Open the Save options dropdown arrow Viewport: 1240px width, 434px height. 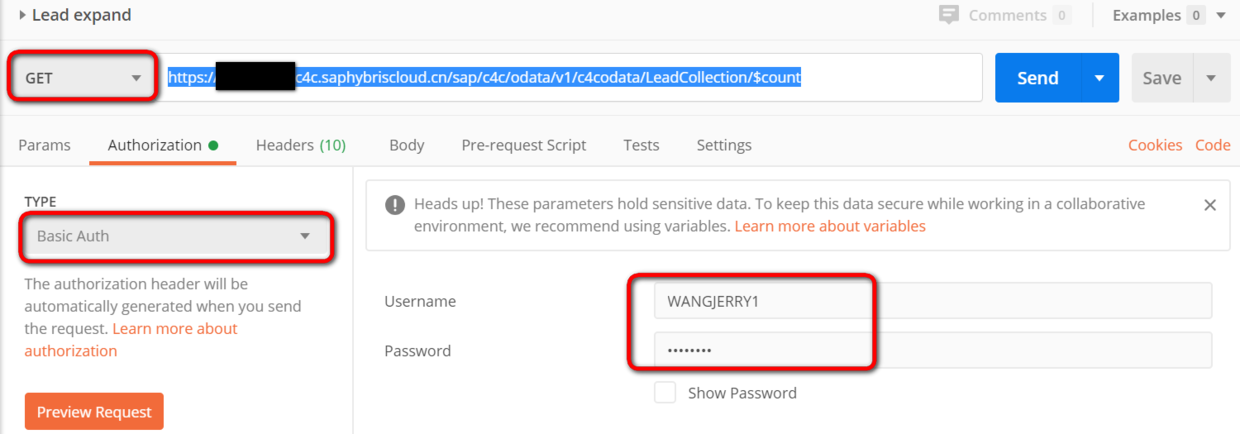[x=1211, y=78]
